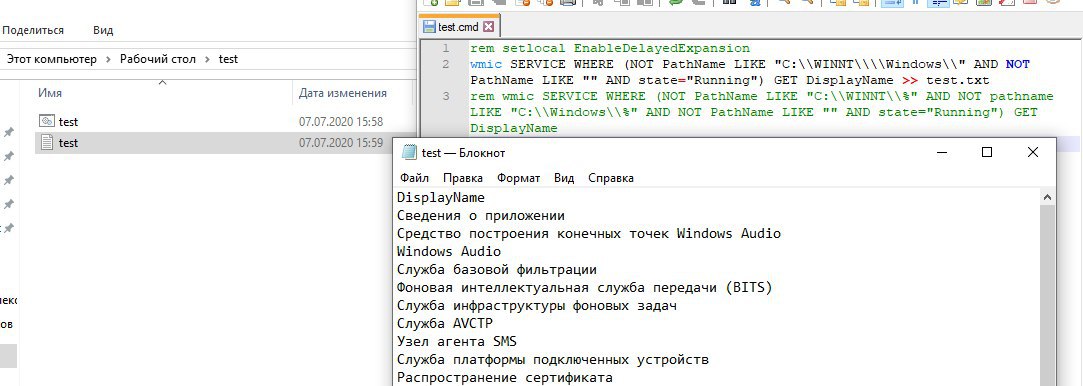This screenshot has height=386, width=1083.
Task: Switch to the Поделиться tab in Explorer
Action: point(33,30)
